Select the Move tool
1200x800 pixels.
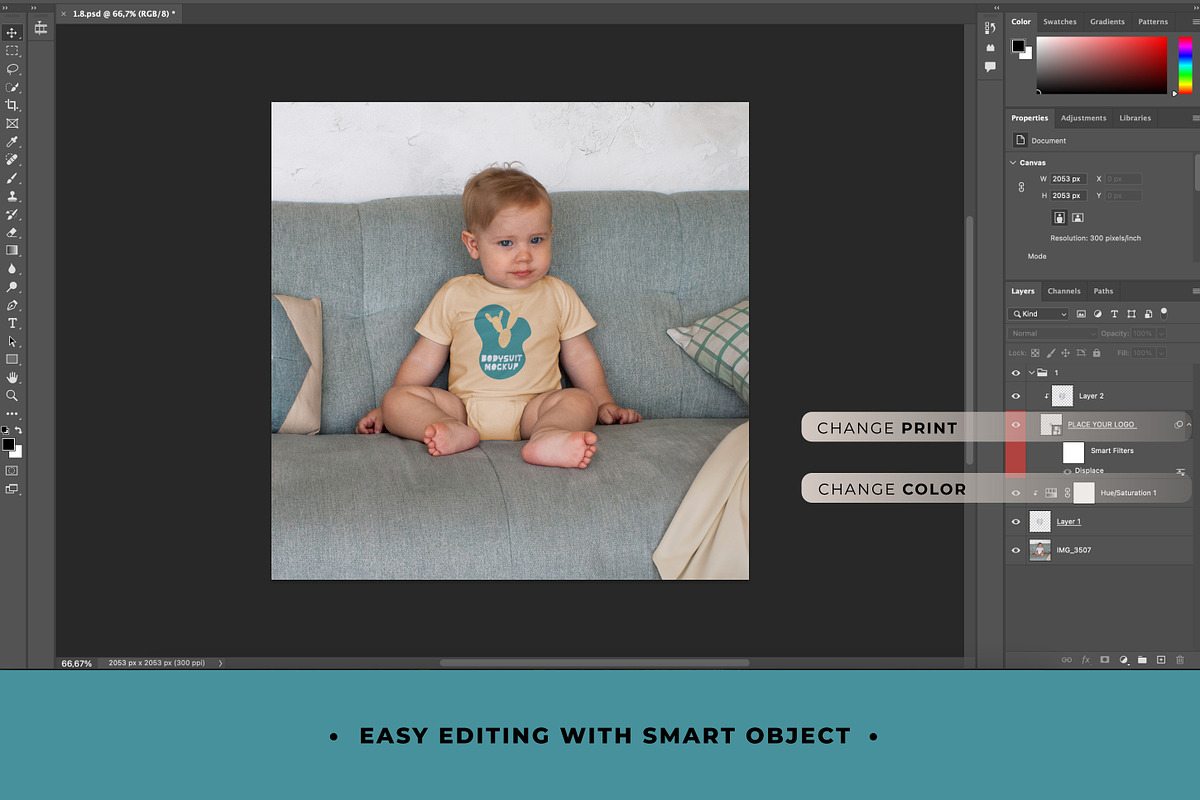click(x=13, y=33)
